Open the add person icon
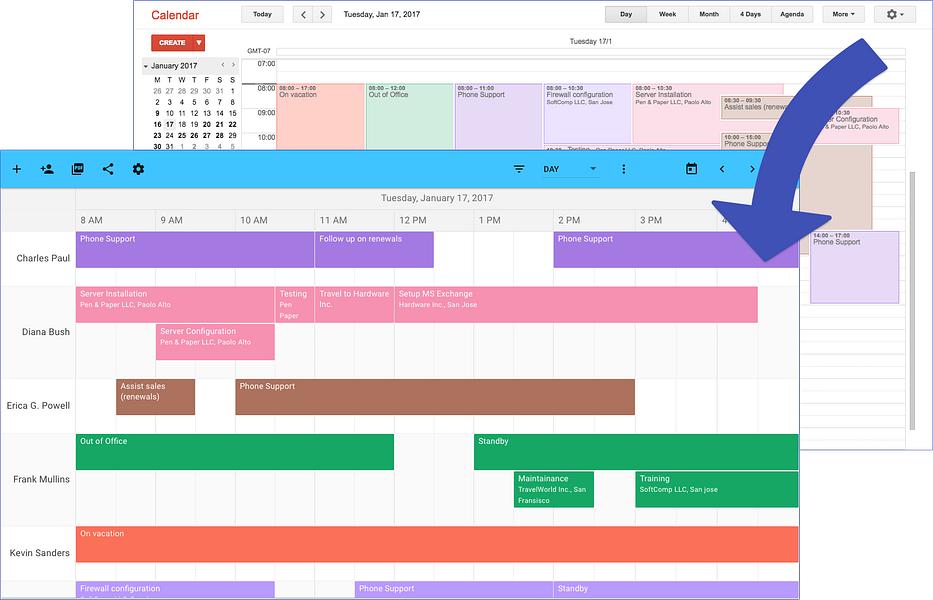The width and height of the screenshot is (933, 600). pos(47,169)
